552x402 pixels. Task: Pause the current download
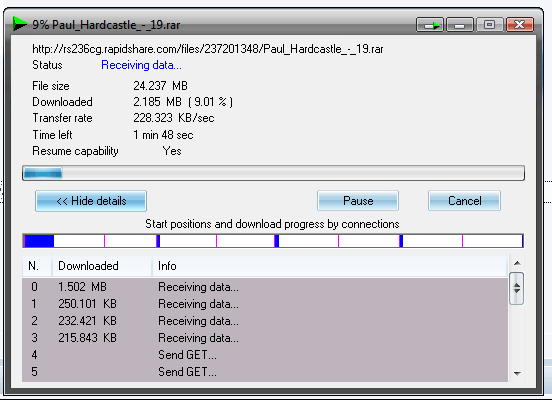[x=358, y=201]
